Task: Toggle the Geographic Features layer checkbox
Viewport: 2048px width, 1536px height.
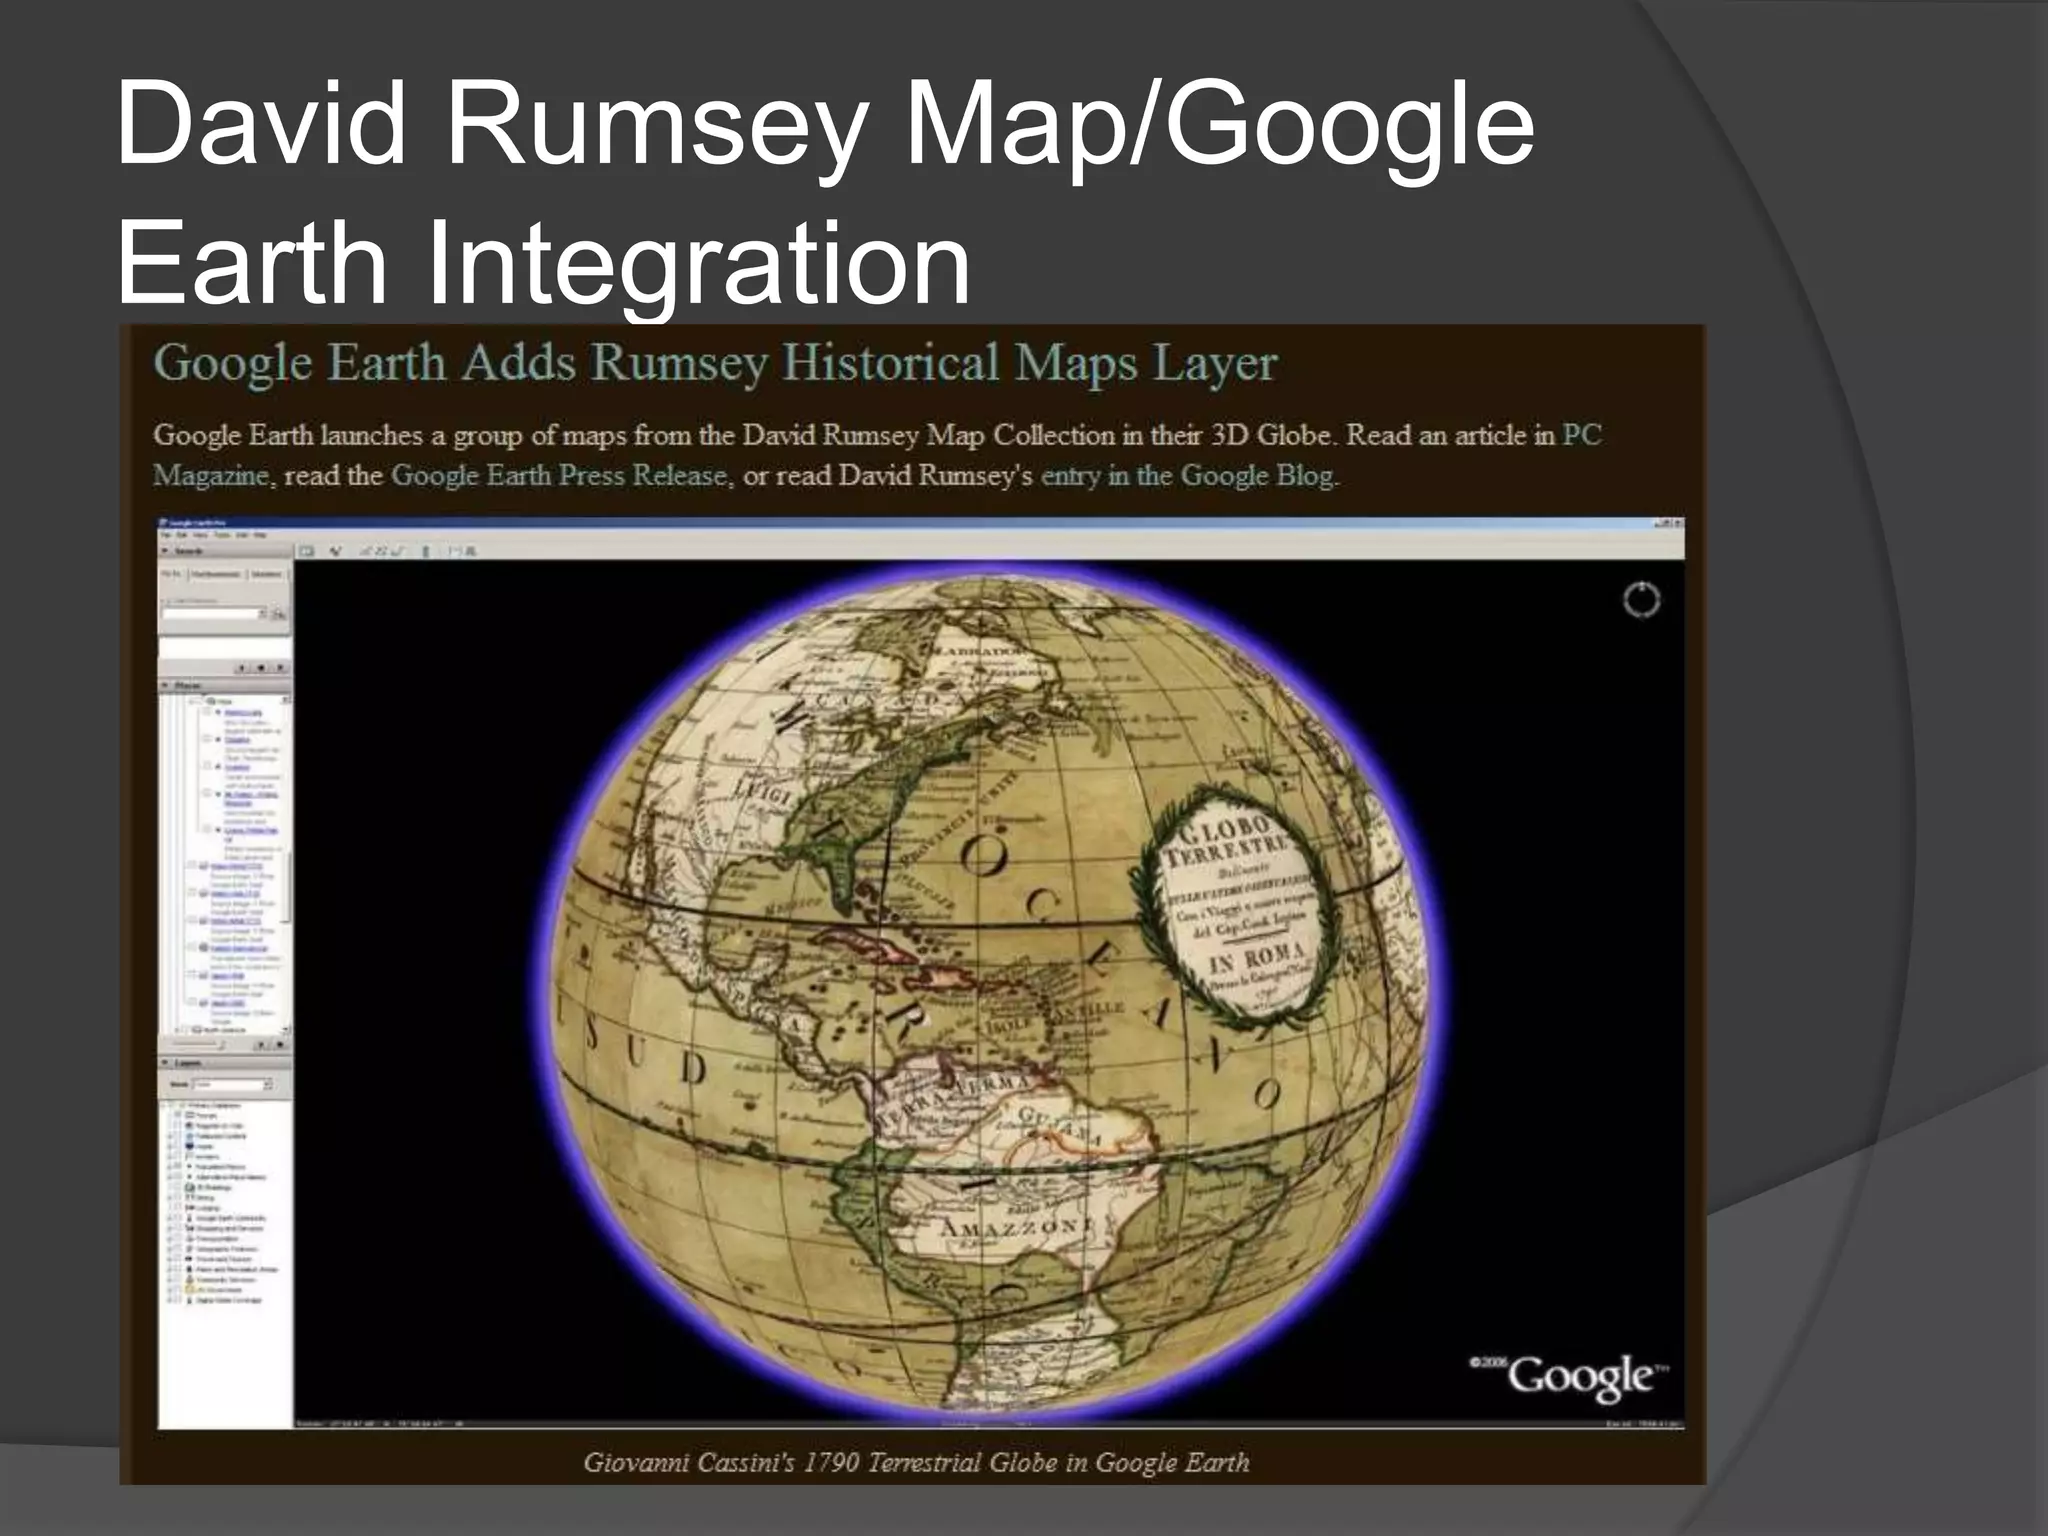Action: click(178, 1249)
